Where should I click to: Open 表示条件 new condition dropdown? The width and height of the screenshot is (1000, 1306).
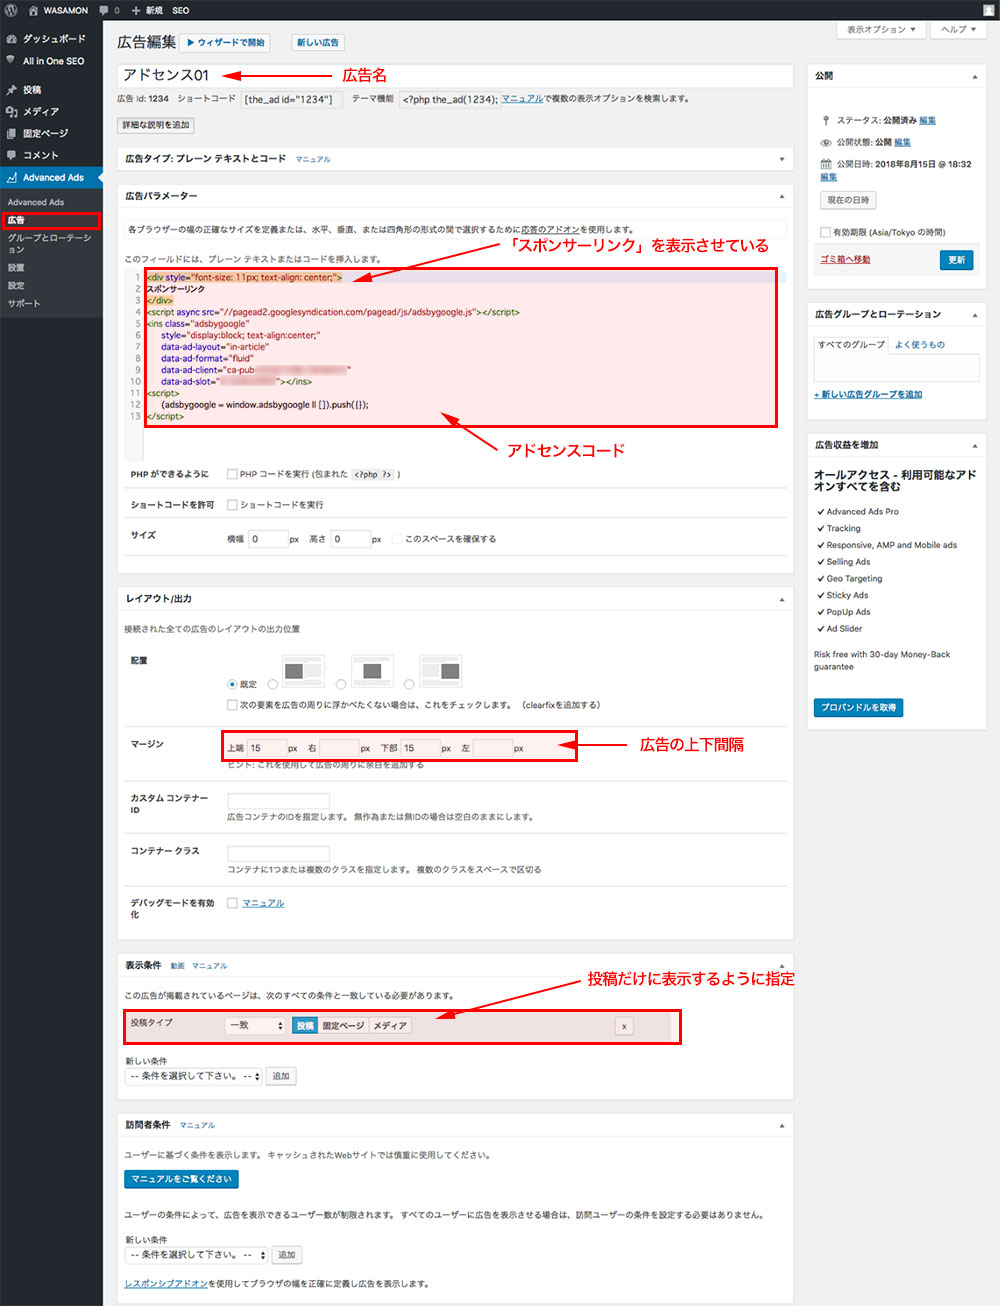pyautogui.click(x=194, y=1077)
